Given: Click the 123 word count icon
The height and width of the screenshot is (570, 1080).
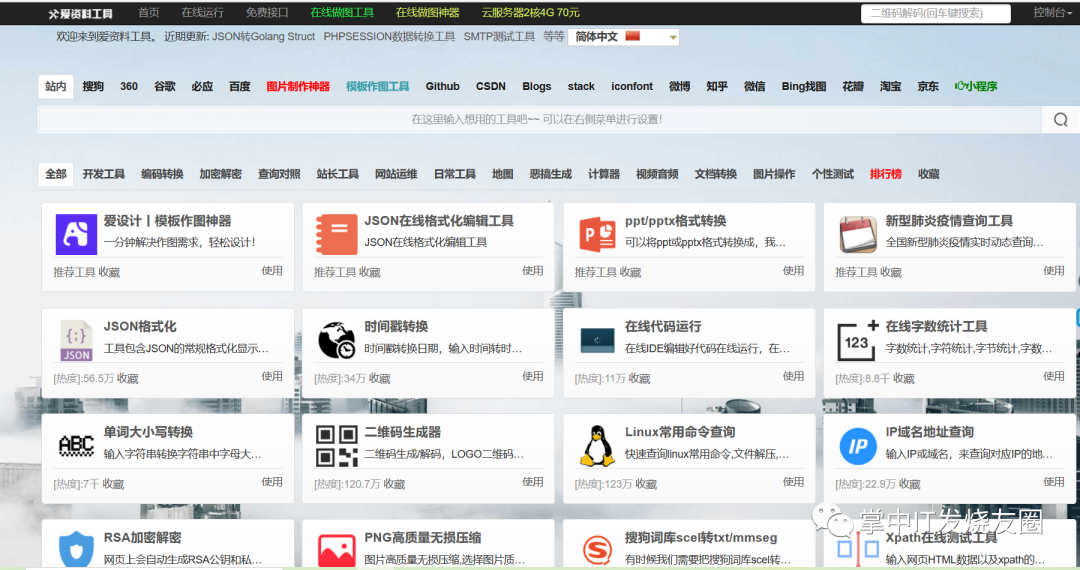Looking at the screenshot, I should (858, 340).
